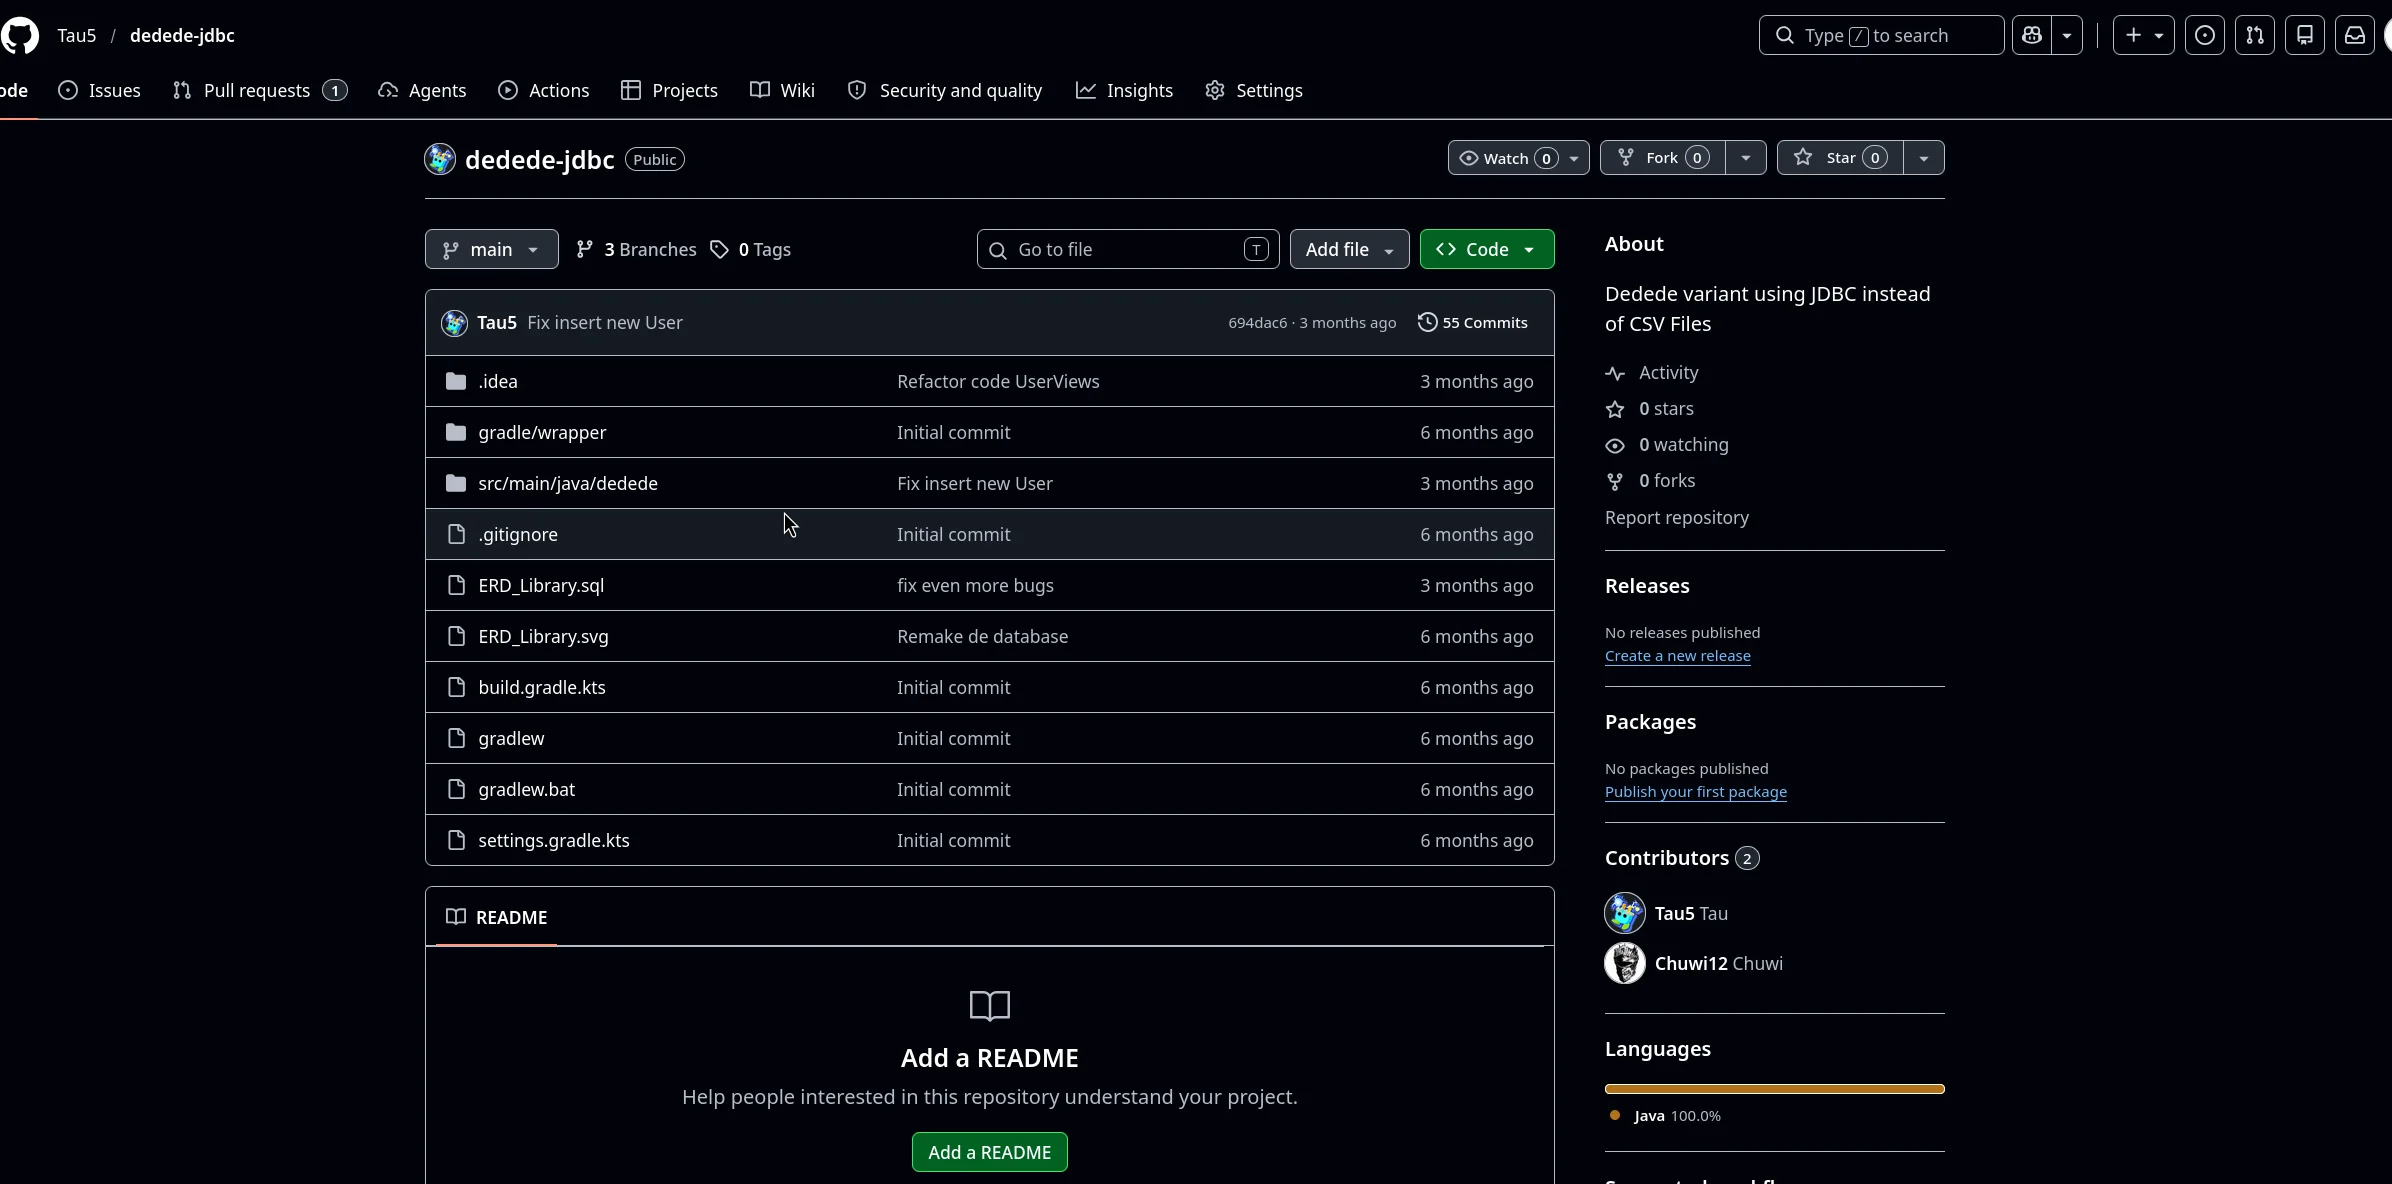Open Chuwi12 contributor avatar

tap(1625, 963)
